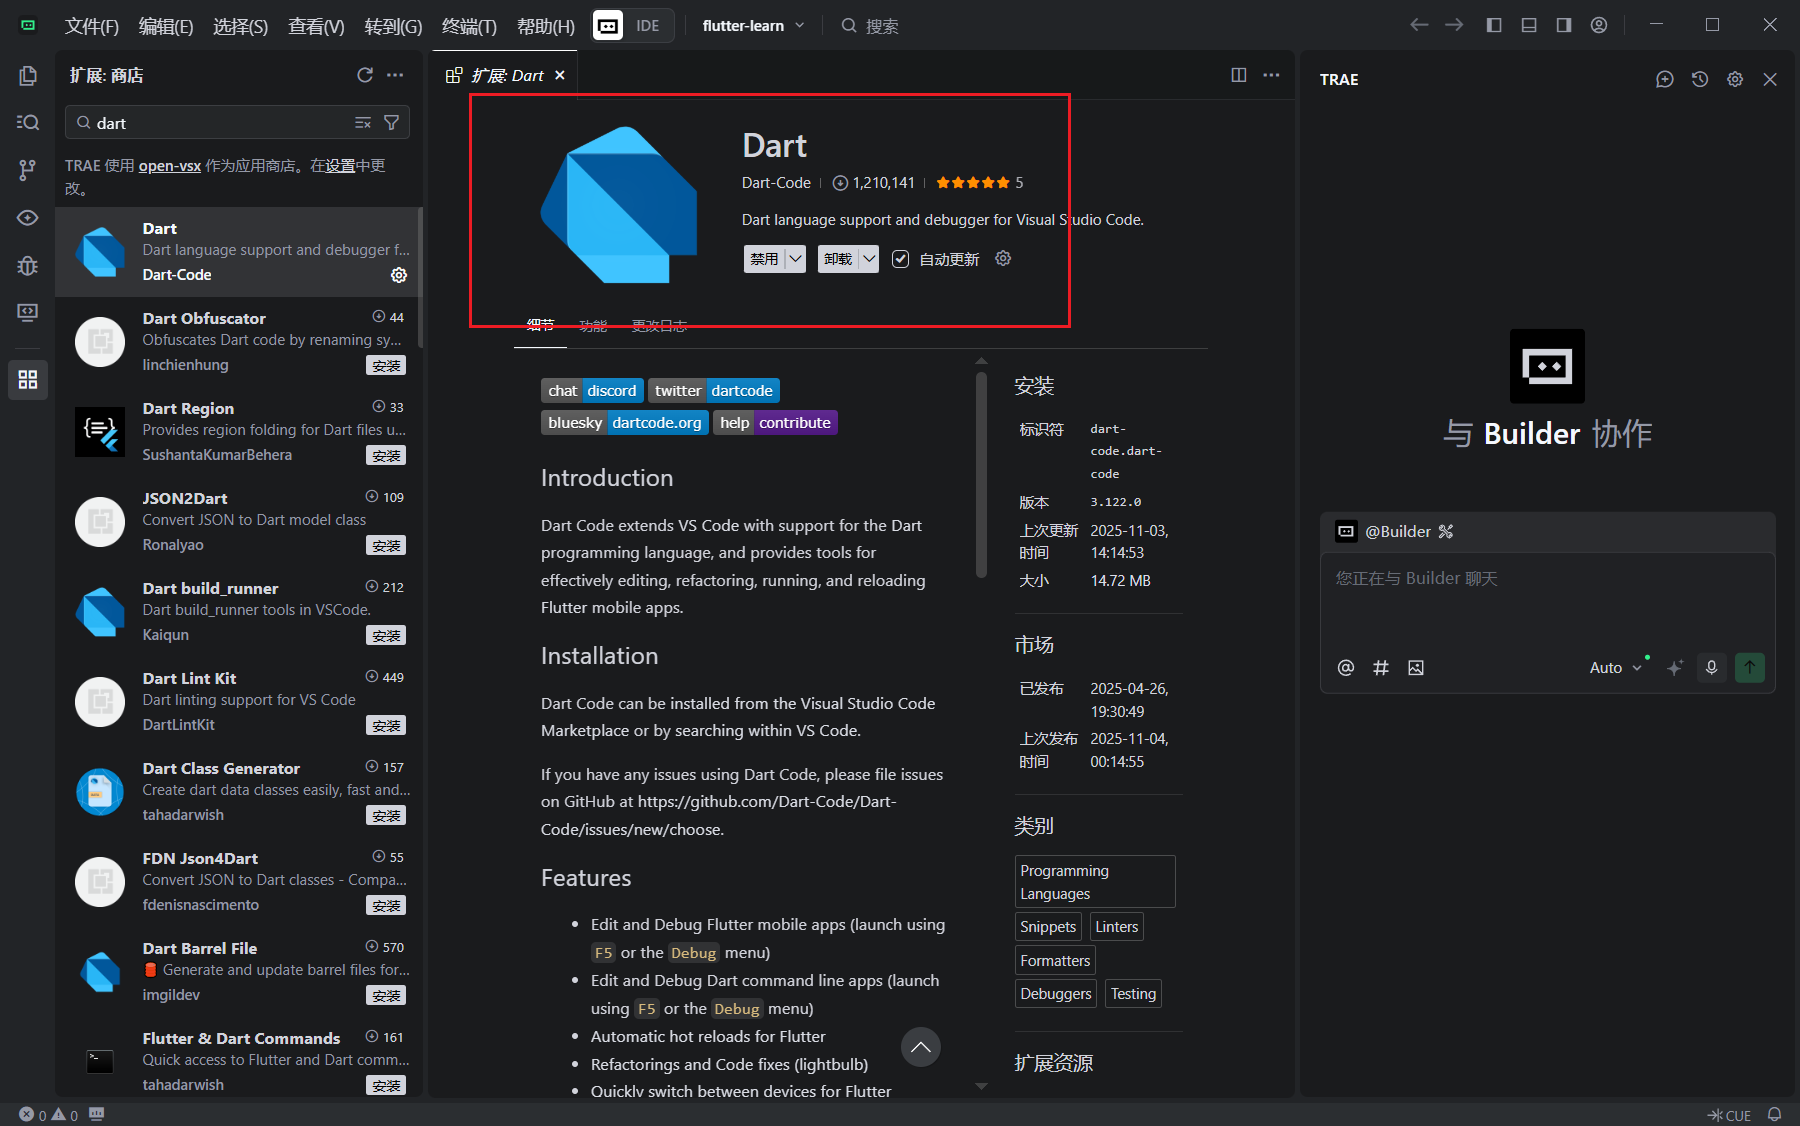Click the scroll-to-top arrow button
Image resolution: width=1800 pixels, height=1126 pixels.
pyautogui.click(x=921, y=1047)
